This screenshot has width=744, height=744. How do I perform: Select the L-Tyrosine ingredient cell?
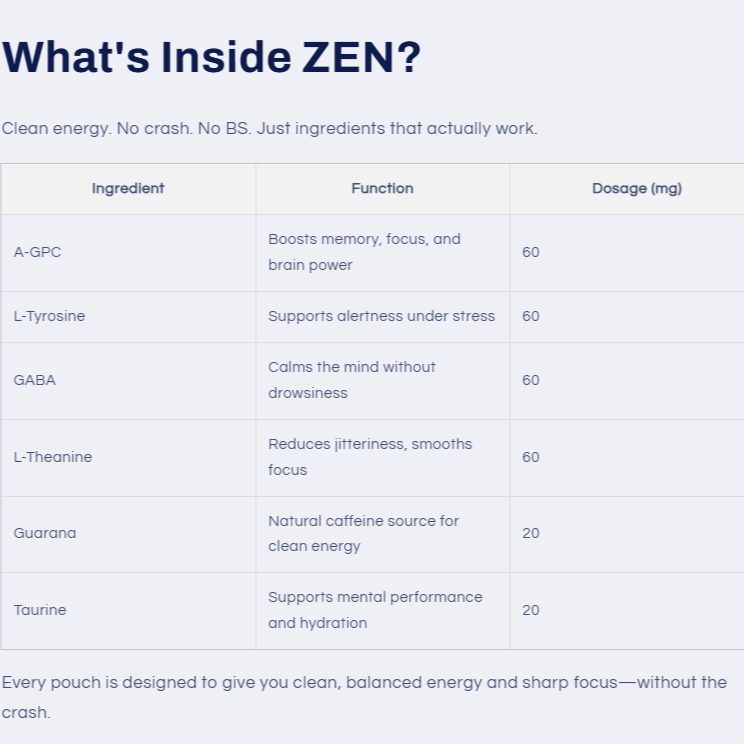(50, 317)
